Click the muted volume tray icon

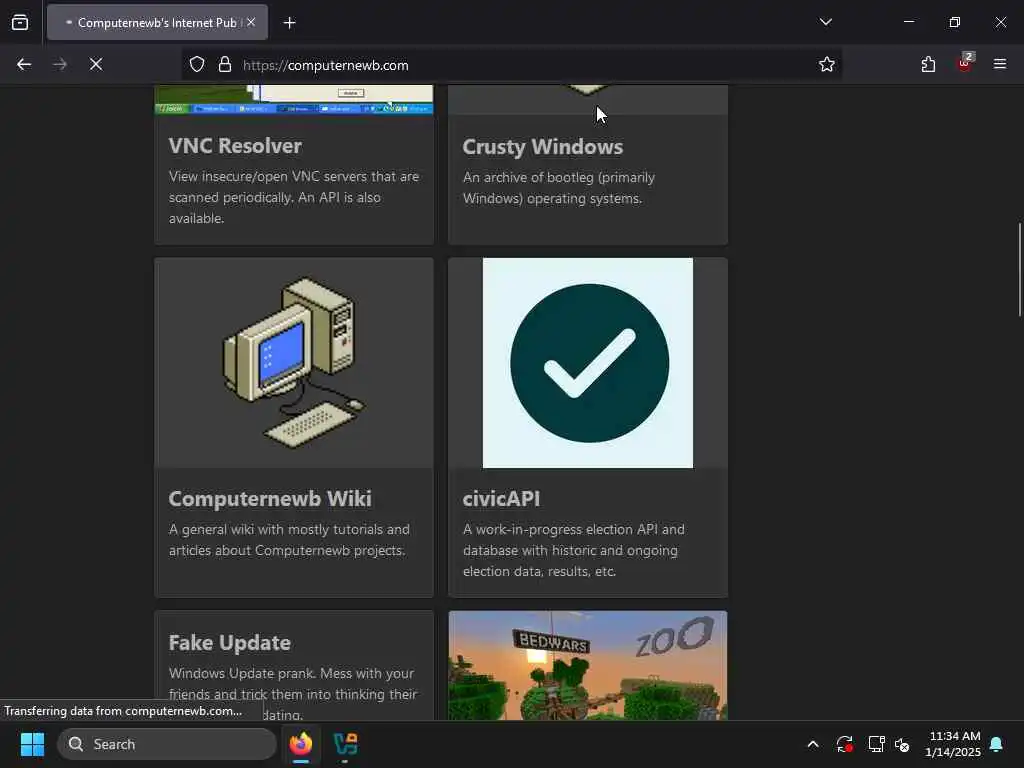(902, 744)
